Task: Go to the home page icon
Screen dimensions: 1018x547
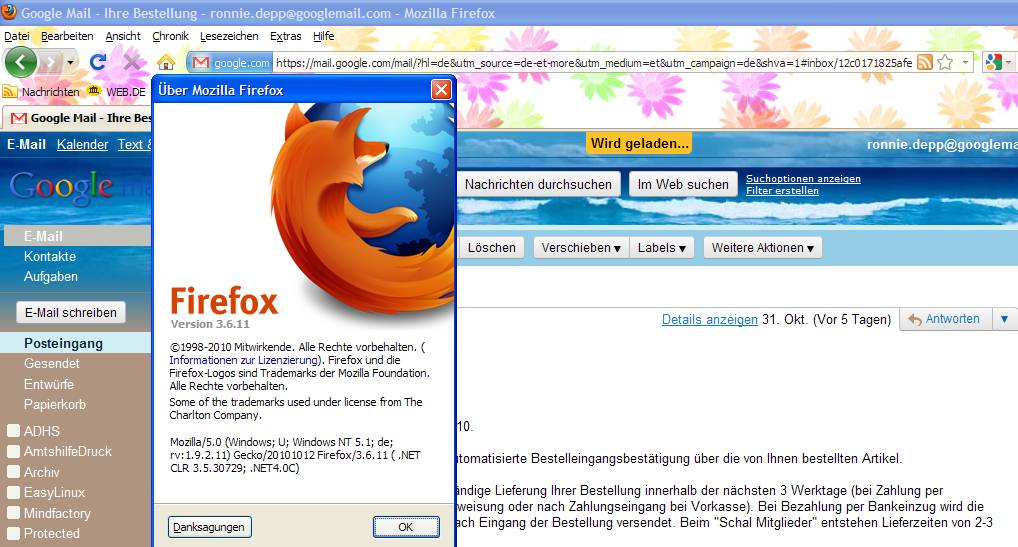Action: [166, 62]
